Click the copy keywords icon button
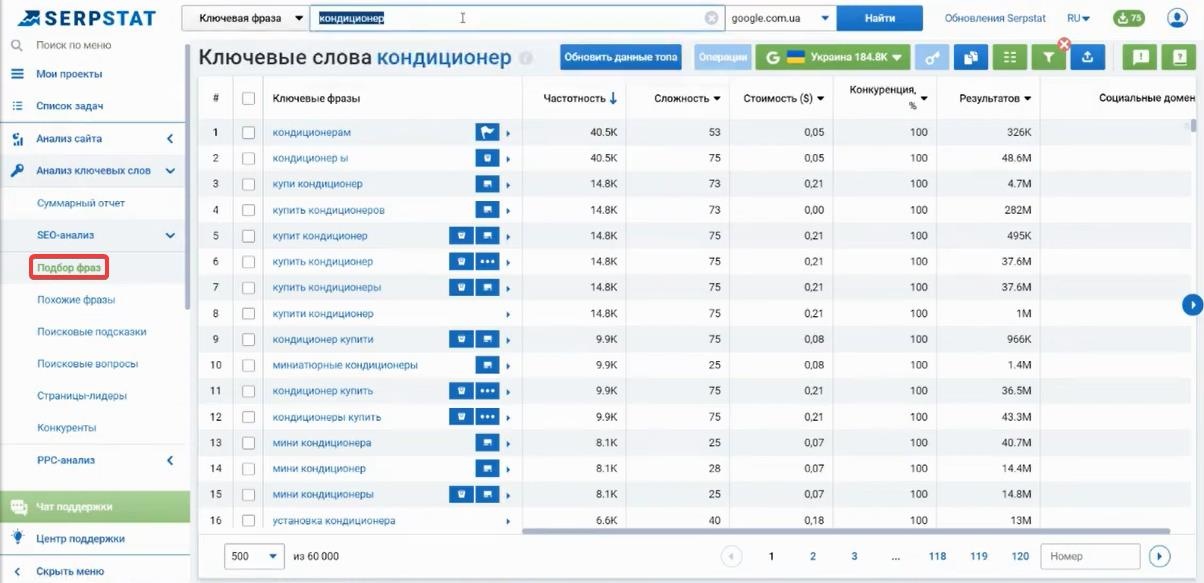Image resolution: width=1204 pixels, height=583 pixels. tap(970, 57)
